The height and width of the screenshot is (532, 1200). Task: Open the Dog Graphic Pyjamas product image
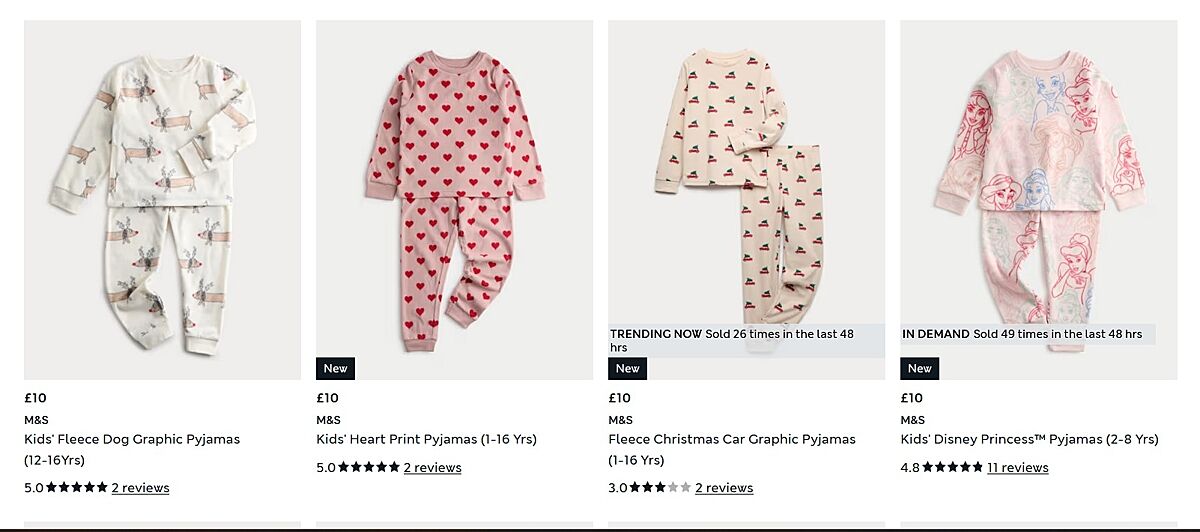162,200
